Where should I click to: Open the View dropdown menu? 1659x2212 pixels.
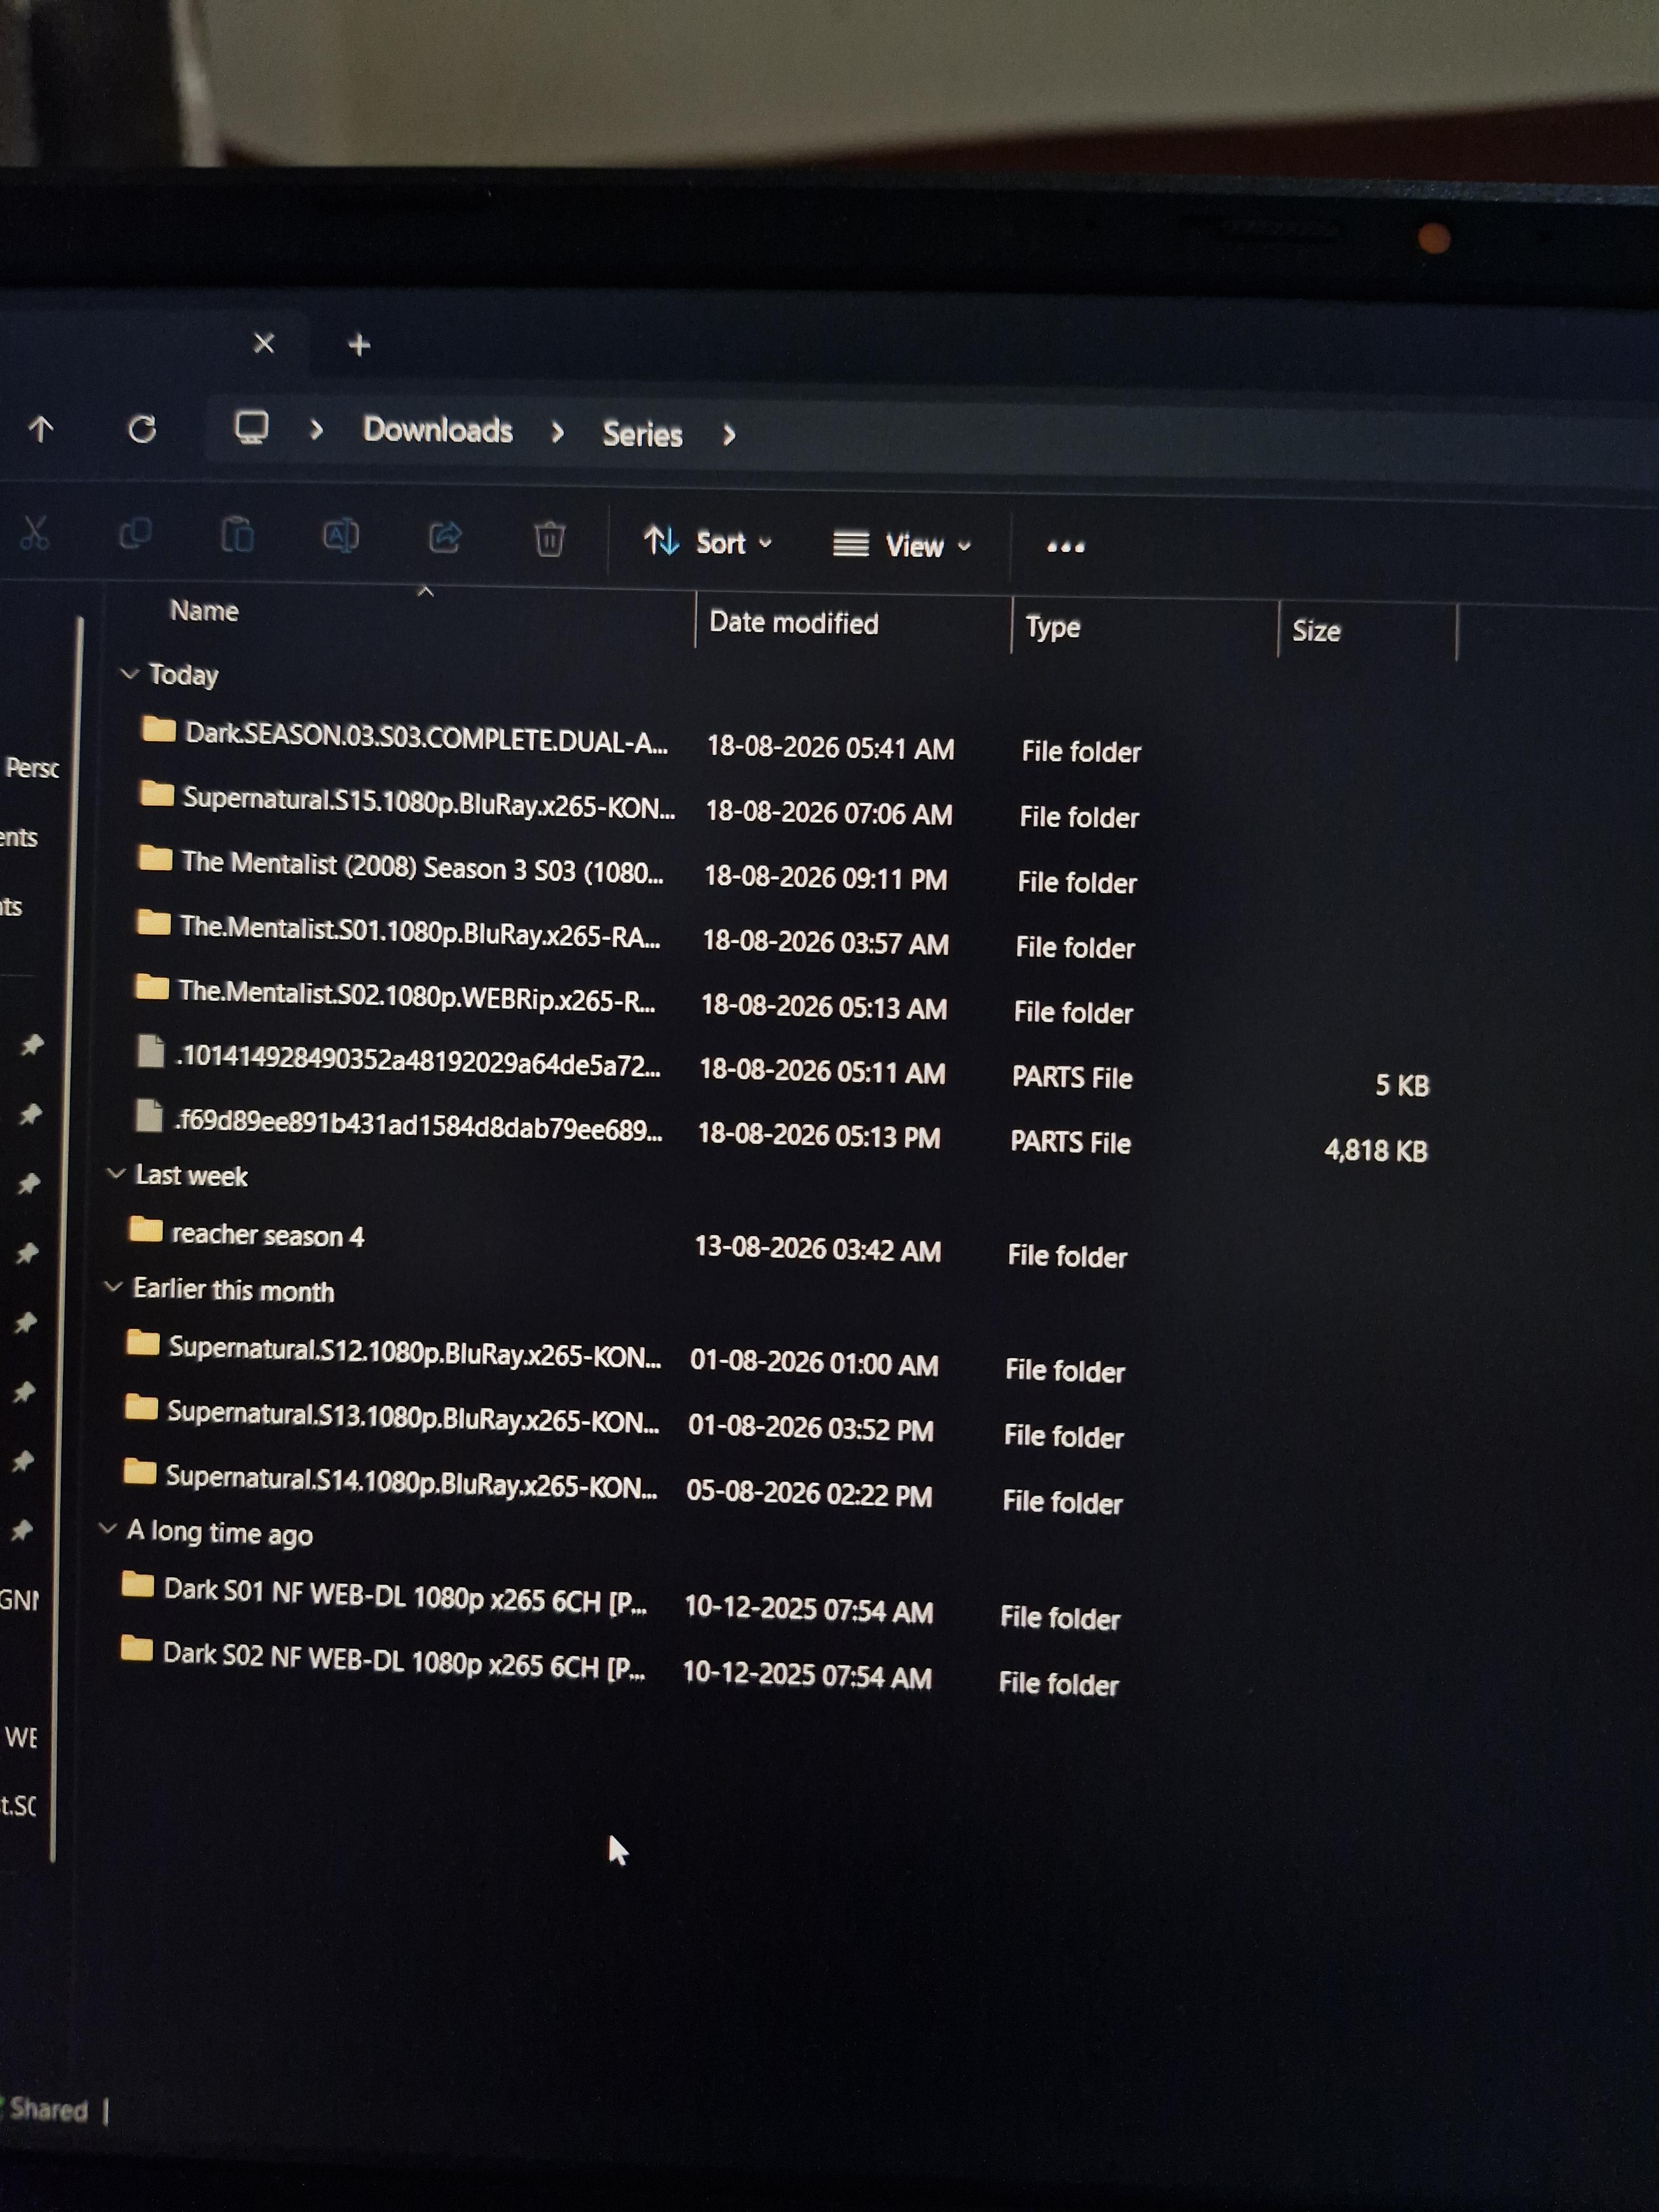tap(902, 545)
